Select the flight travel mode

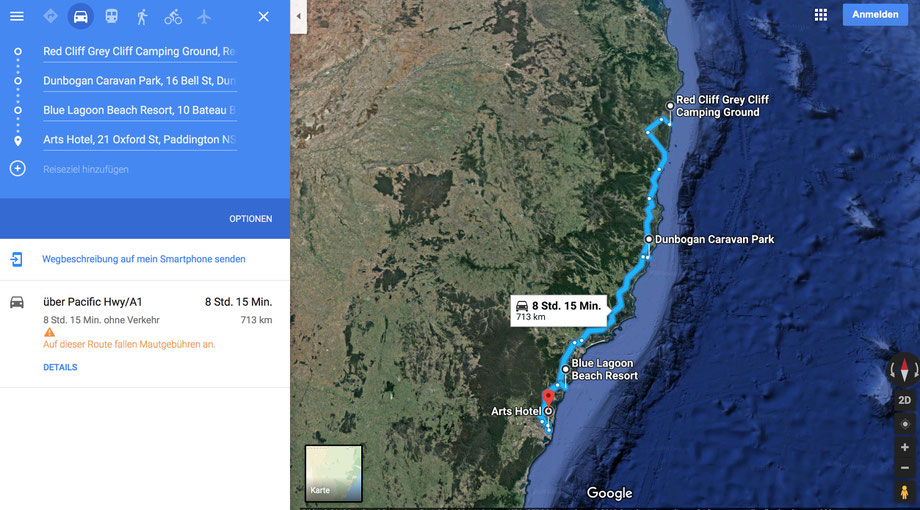pyautogui.click(x=204, y=16)
